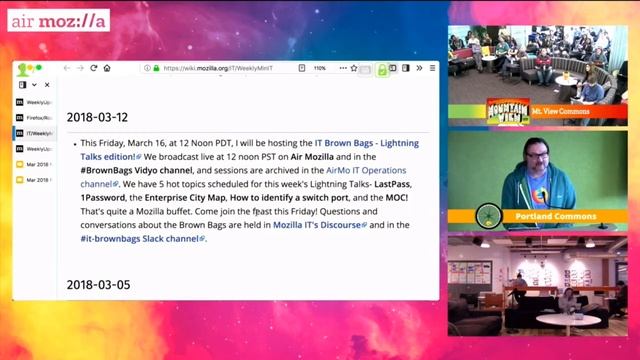Click the sidebar panel switcher icon
This screenshot has width=640, height=360.
click(22, 84)
